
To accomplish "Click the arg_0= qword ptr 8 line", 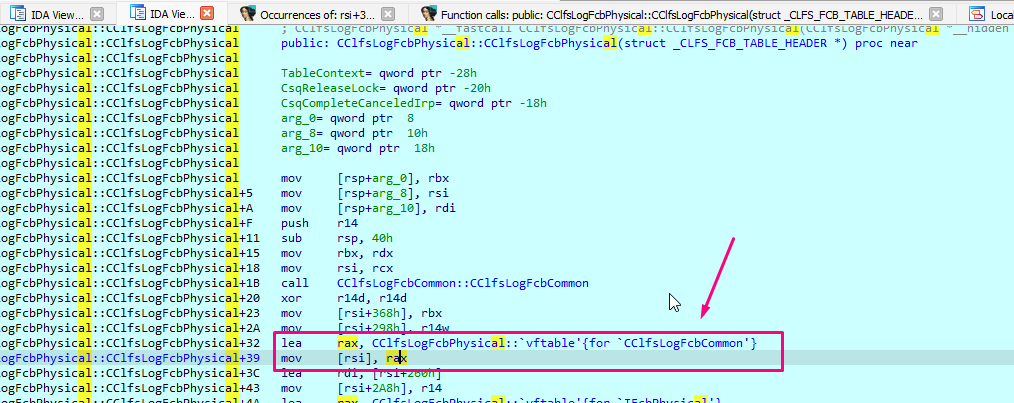I will pyautogui.click(x=347, y=118).
